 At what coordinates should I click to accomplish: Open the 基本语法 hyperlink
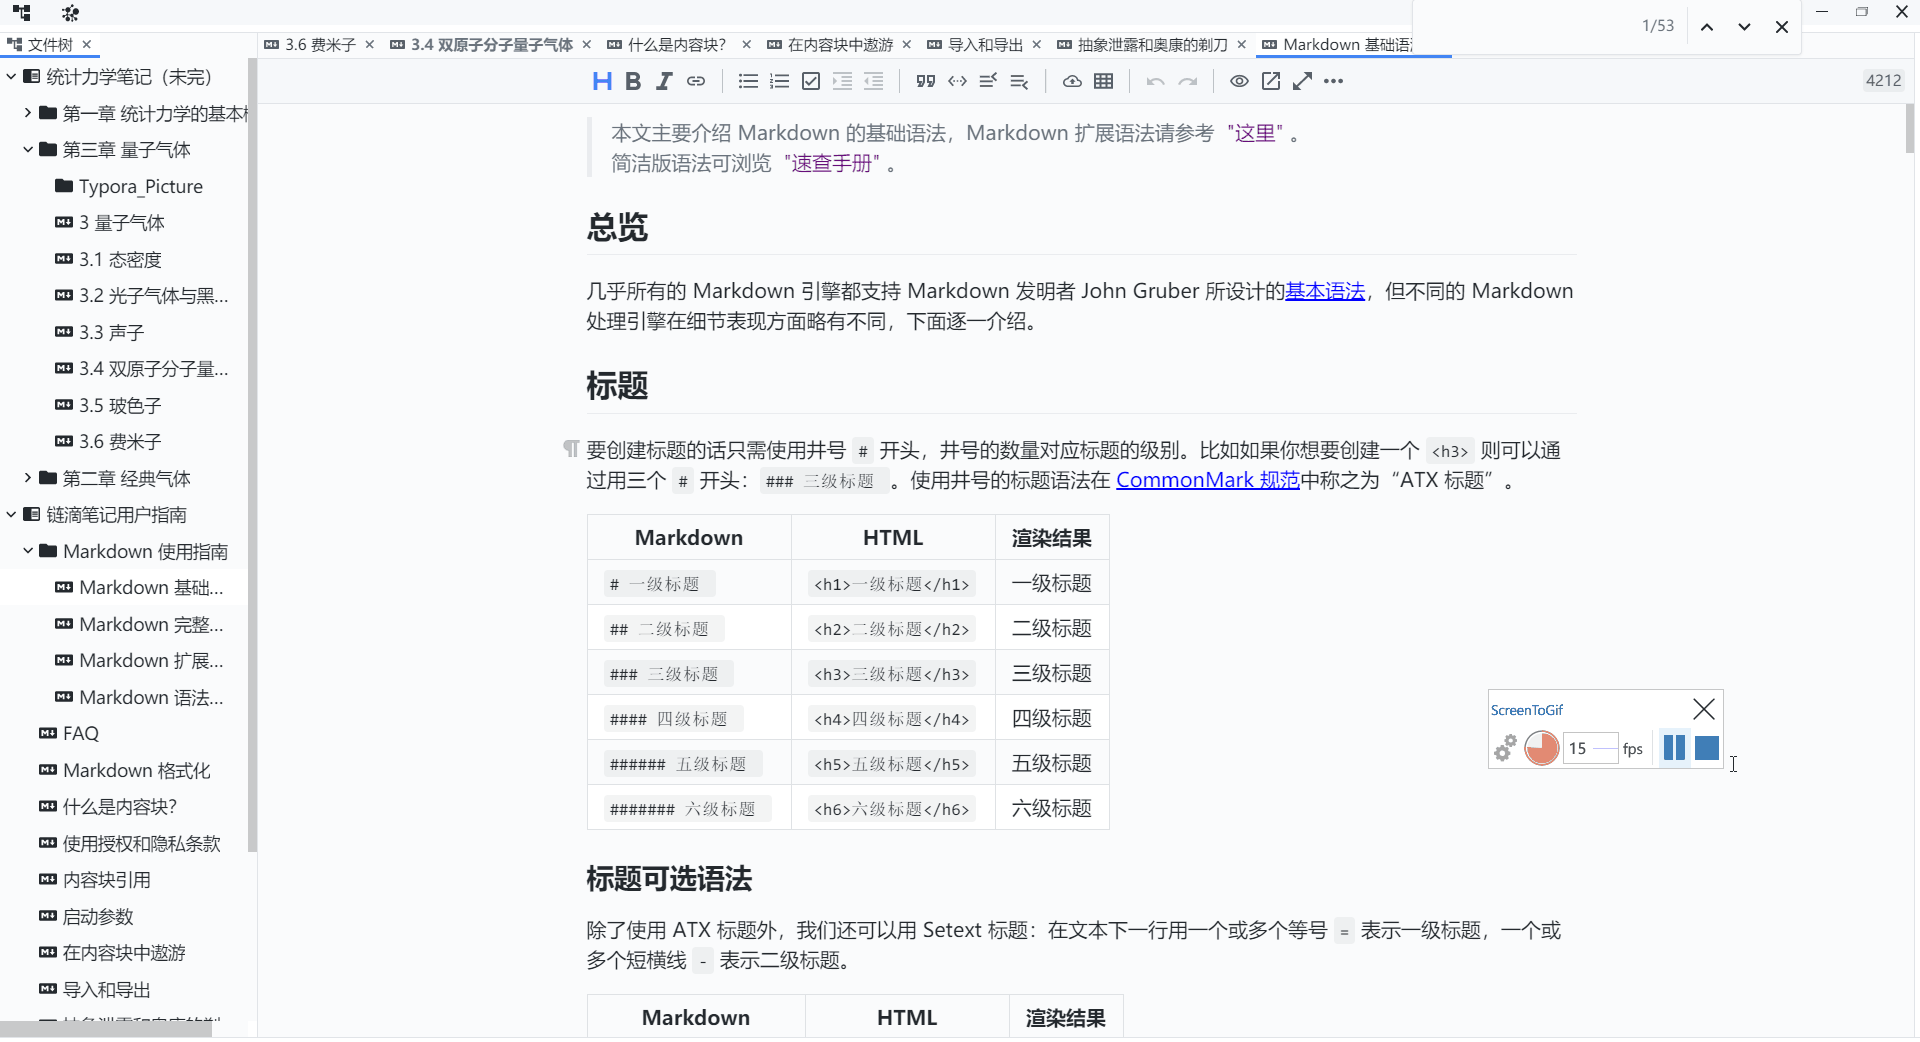coord(1325,291)
